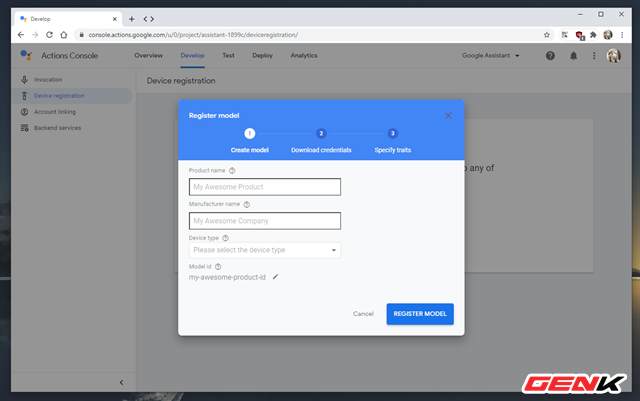The height and width of the screenshot is (401, 640).
Task: Switch to the Test tab
Action: point(228,56)
